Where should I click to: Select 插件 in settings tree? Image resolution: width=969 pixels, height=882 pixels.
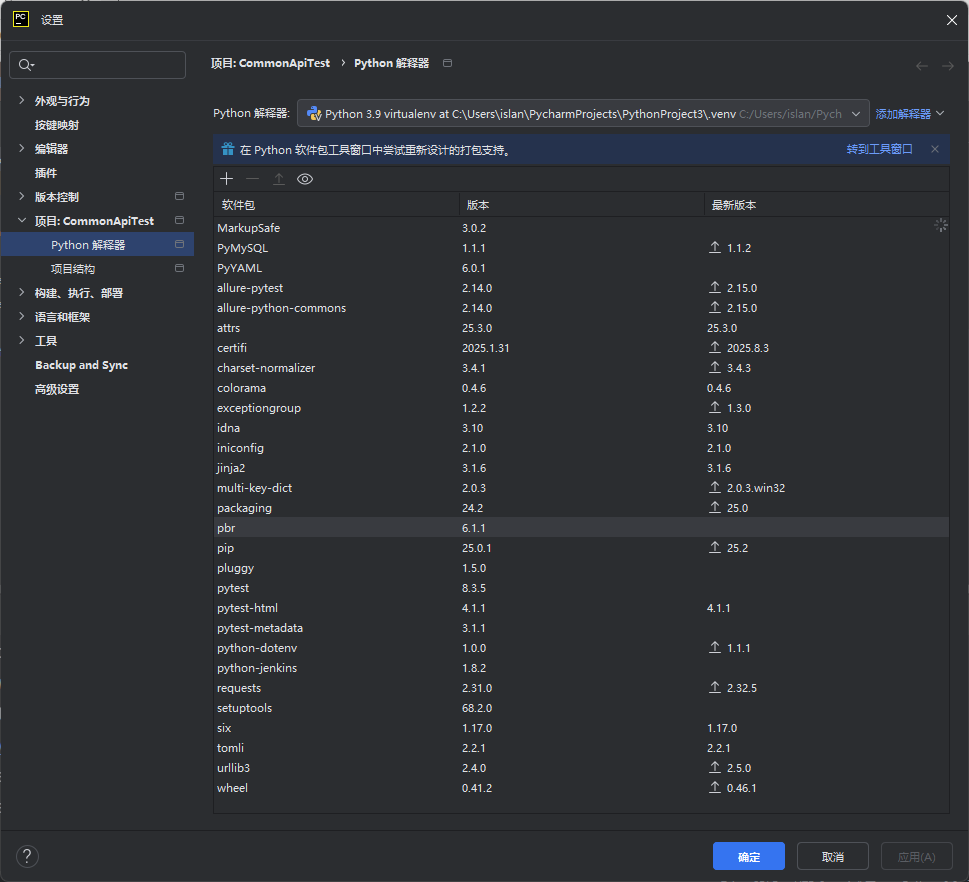pos(46,173)
